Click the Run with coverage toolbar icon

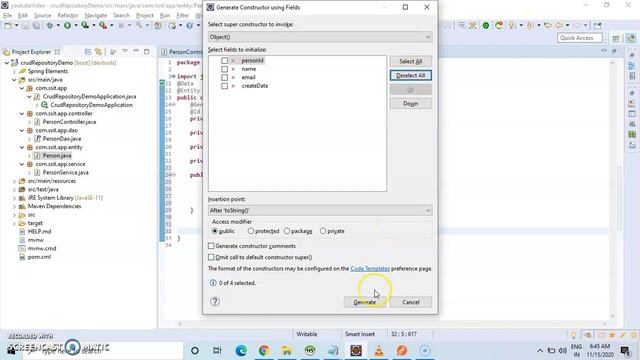[x=85, y=25]
